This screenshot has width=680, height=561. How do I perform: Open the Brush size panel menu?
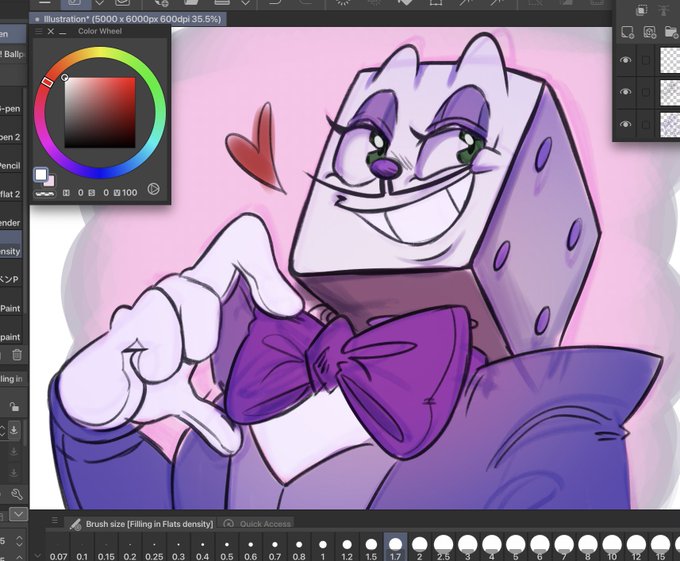(x=54, y=520)
